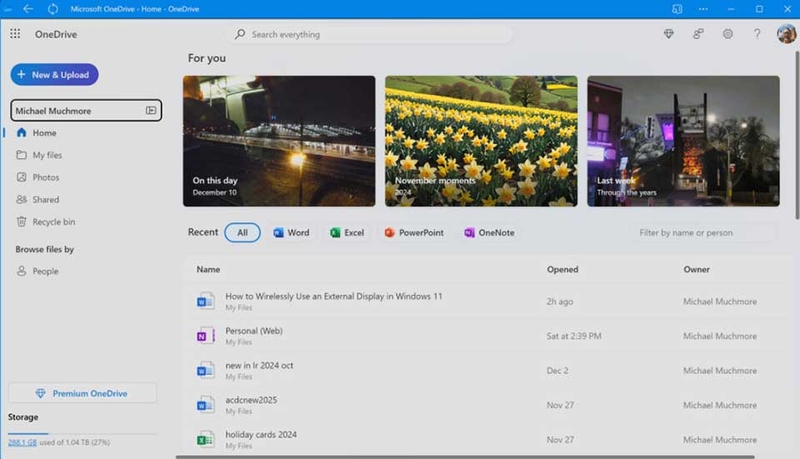Viewport: 800px width, 459px height.
Task: Click the refresh icon in title bar
Action: 53,9
